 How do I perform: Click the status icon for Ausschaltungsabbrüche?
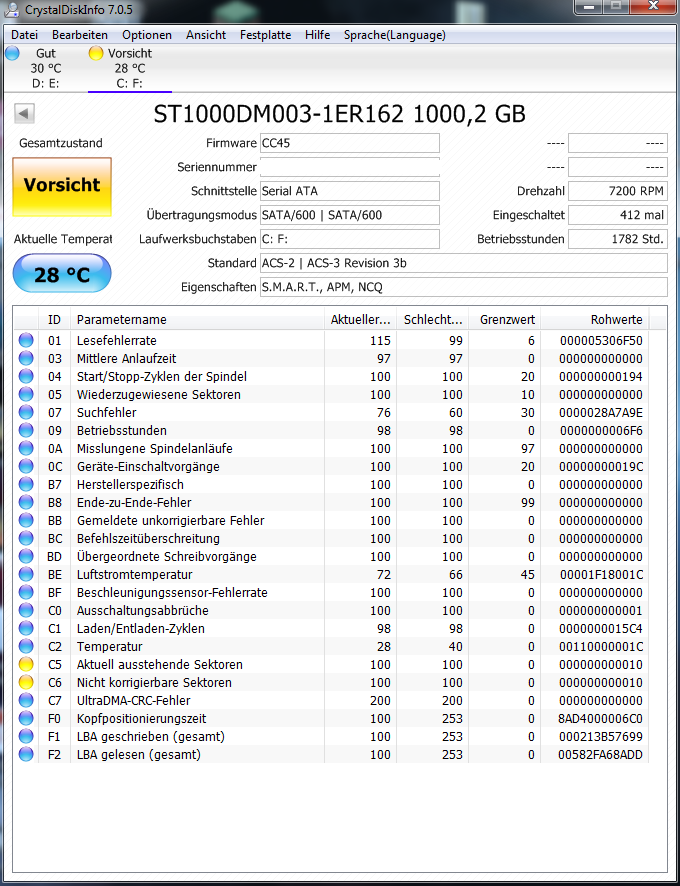[x=26, y=611]
